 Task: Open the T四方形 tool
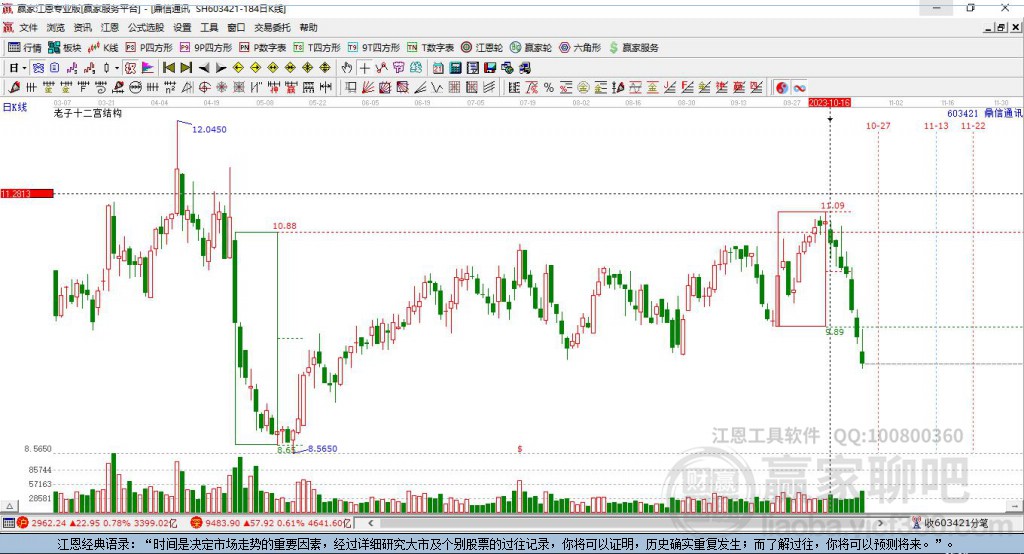[317, 48]
